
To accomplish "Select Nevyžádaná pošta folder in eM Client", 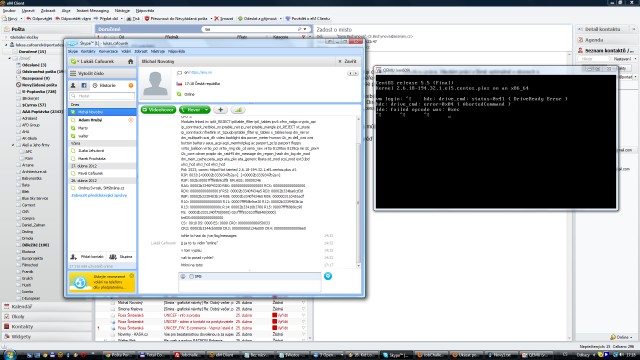I will [x=37, y=85].
